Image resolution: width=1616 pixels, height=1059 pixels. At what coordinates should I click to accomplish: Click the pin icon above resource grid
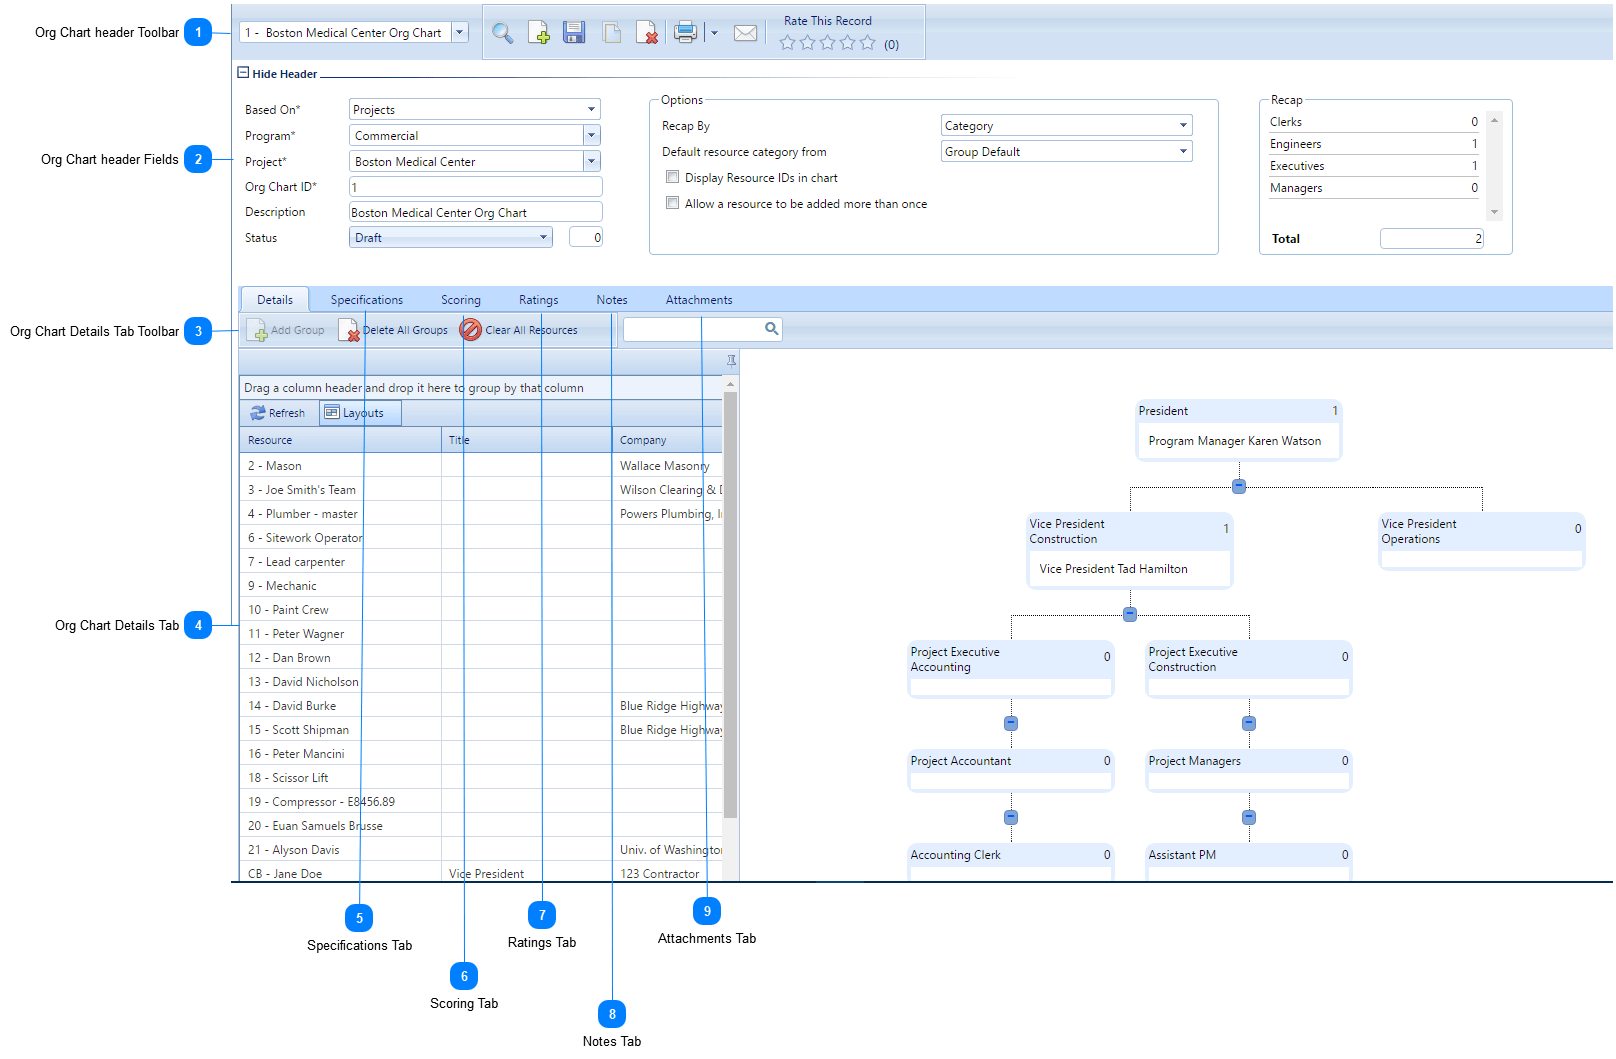pyautogui.click(x=731, y=360)
